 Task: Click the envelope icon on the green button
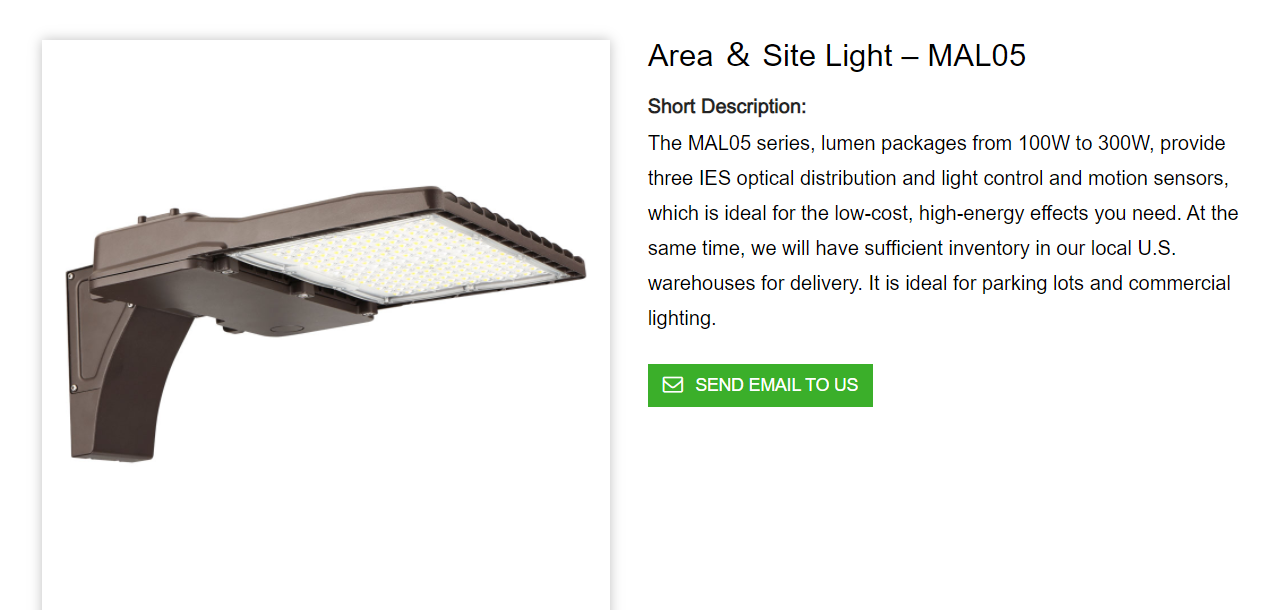click(x=673, y=385)
